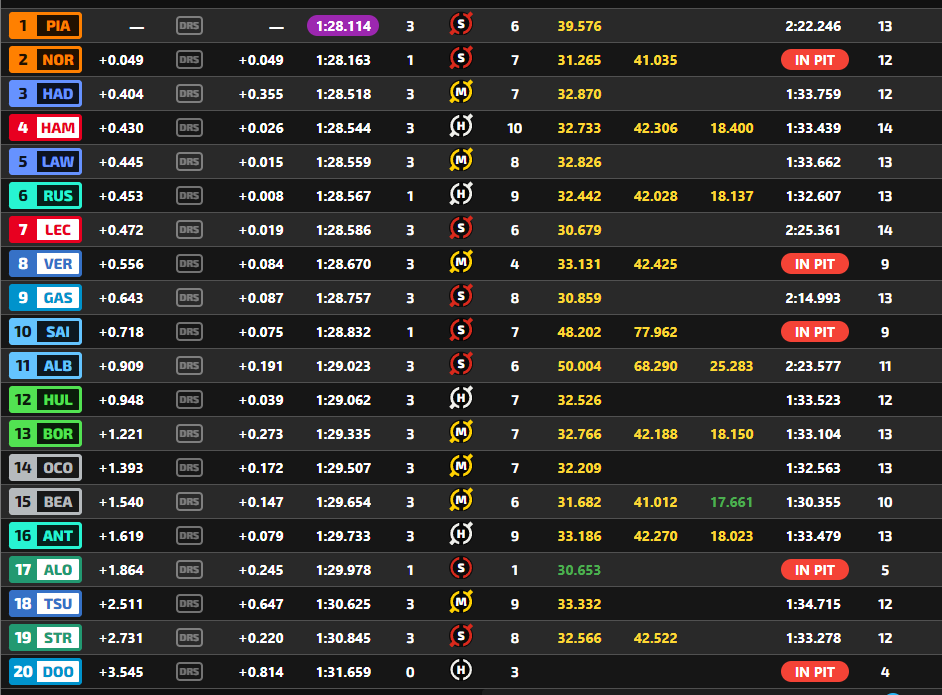The image size is (942, 695).
Task: Click the purple fastest lap time 1:28.114
Action: pos(343,26)
